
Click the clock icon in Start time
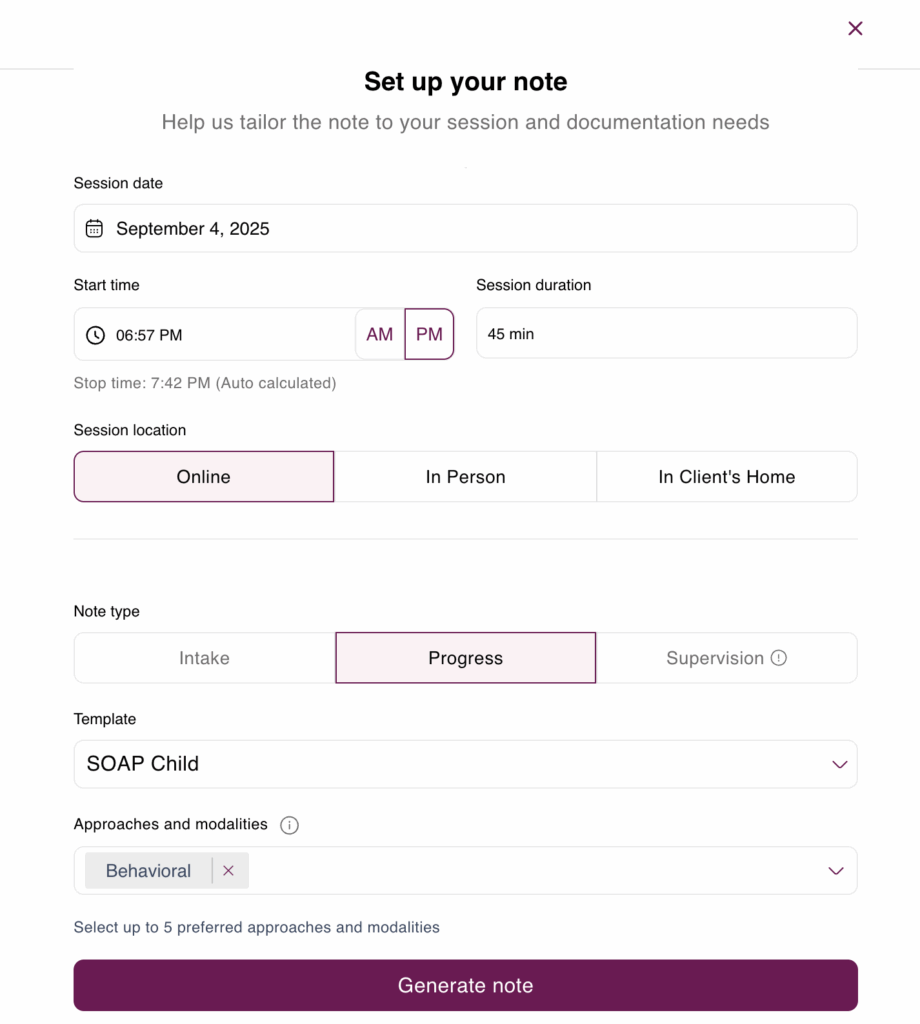95,335
